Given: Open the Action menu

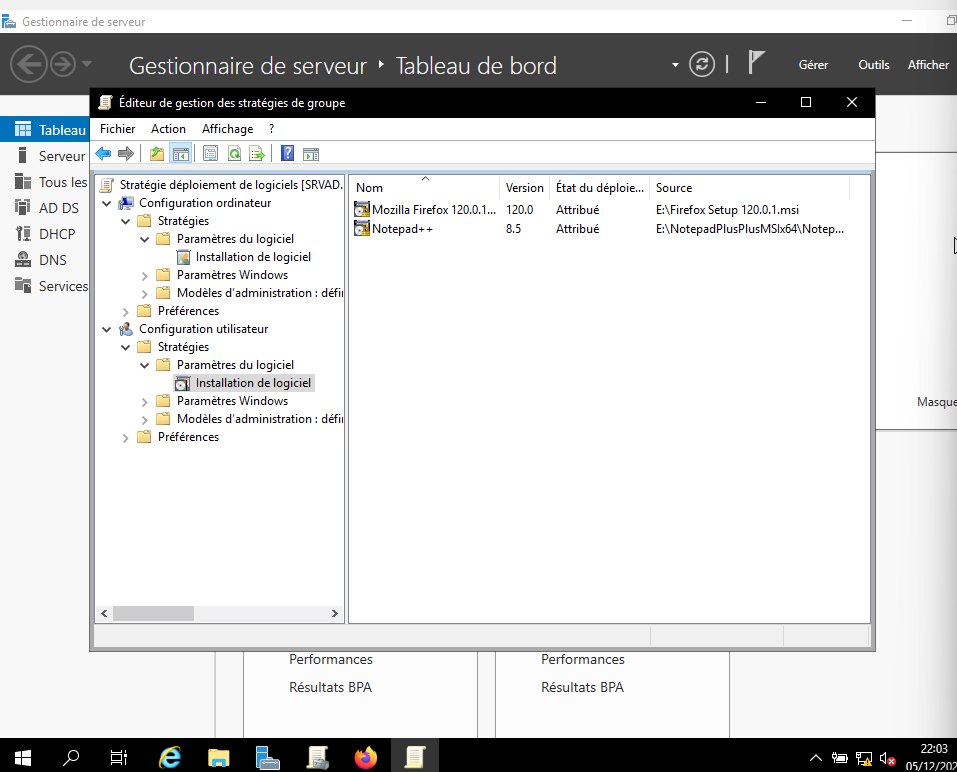Looking at the screenshot, I should click(168, 129).
